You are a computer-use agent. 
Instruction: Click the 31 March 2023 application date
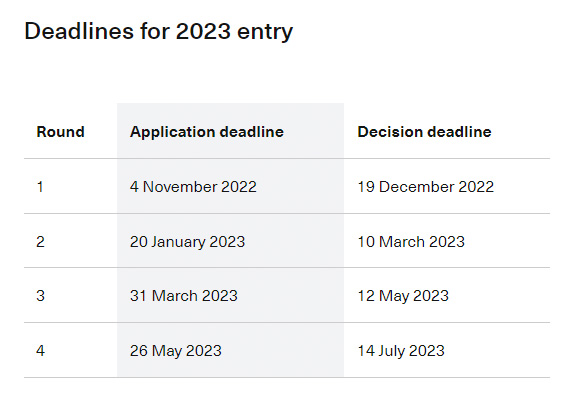[x=184, y=296]
